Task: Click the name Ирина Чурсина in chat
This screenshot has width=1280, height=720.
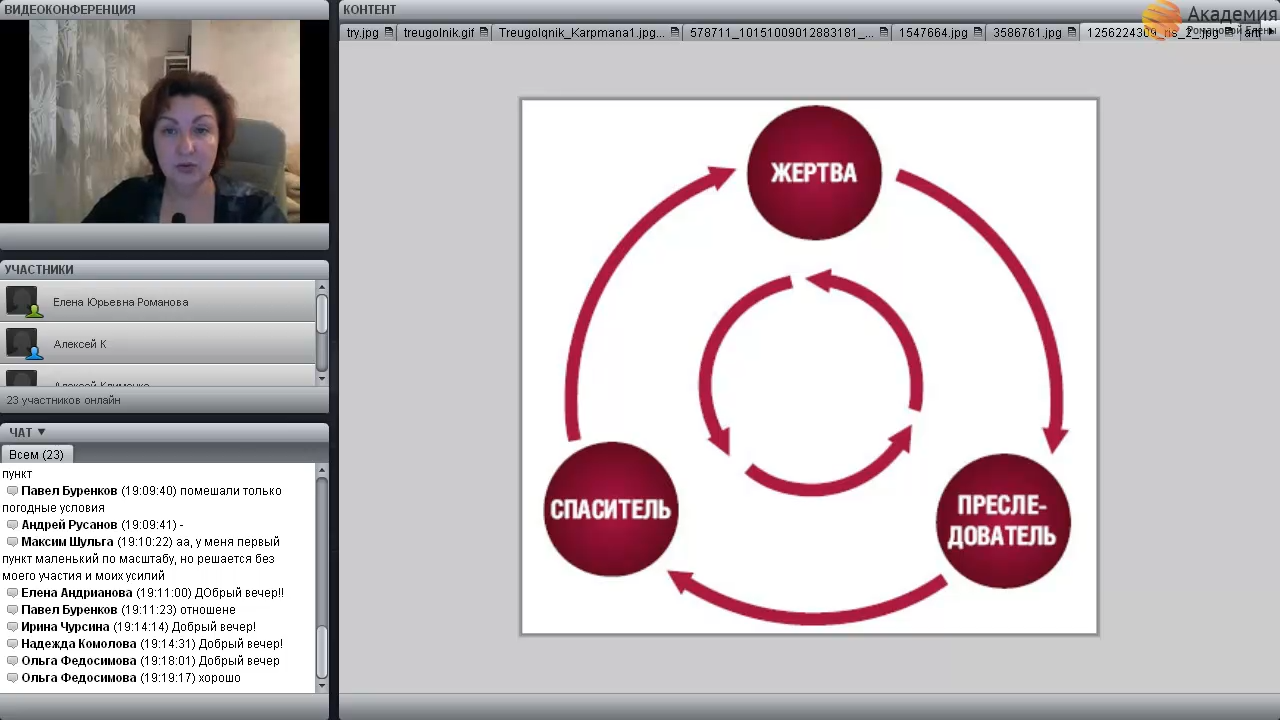Action: click(65, 627)
